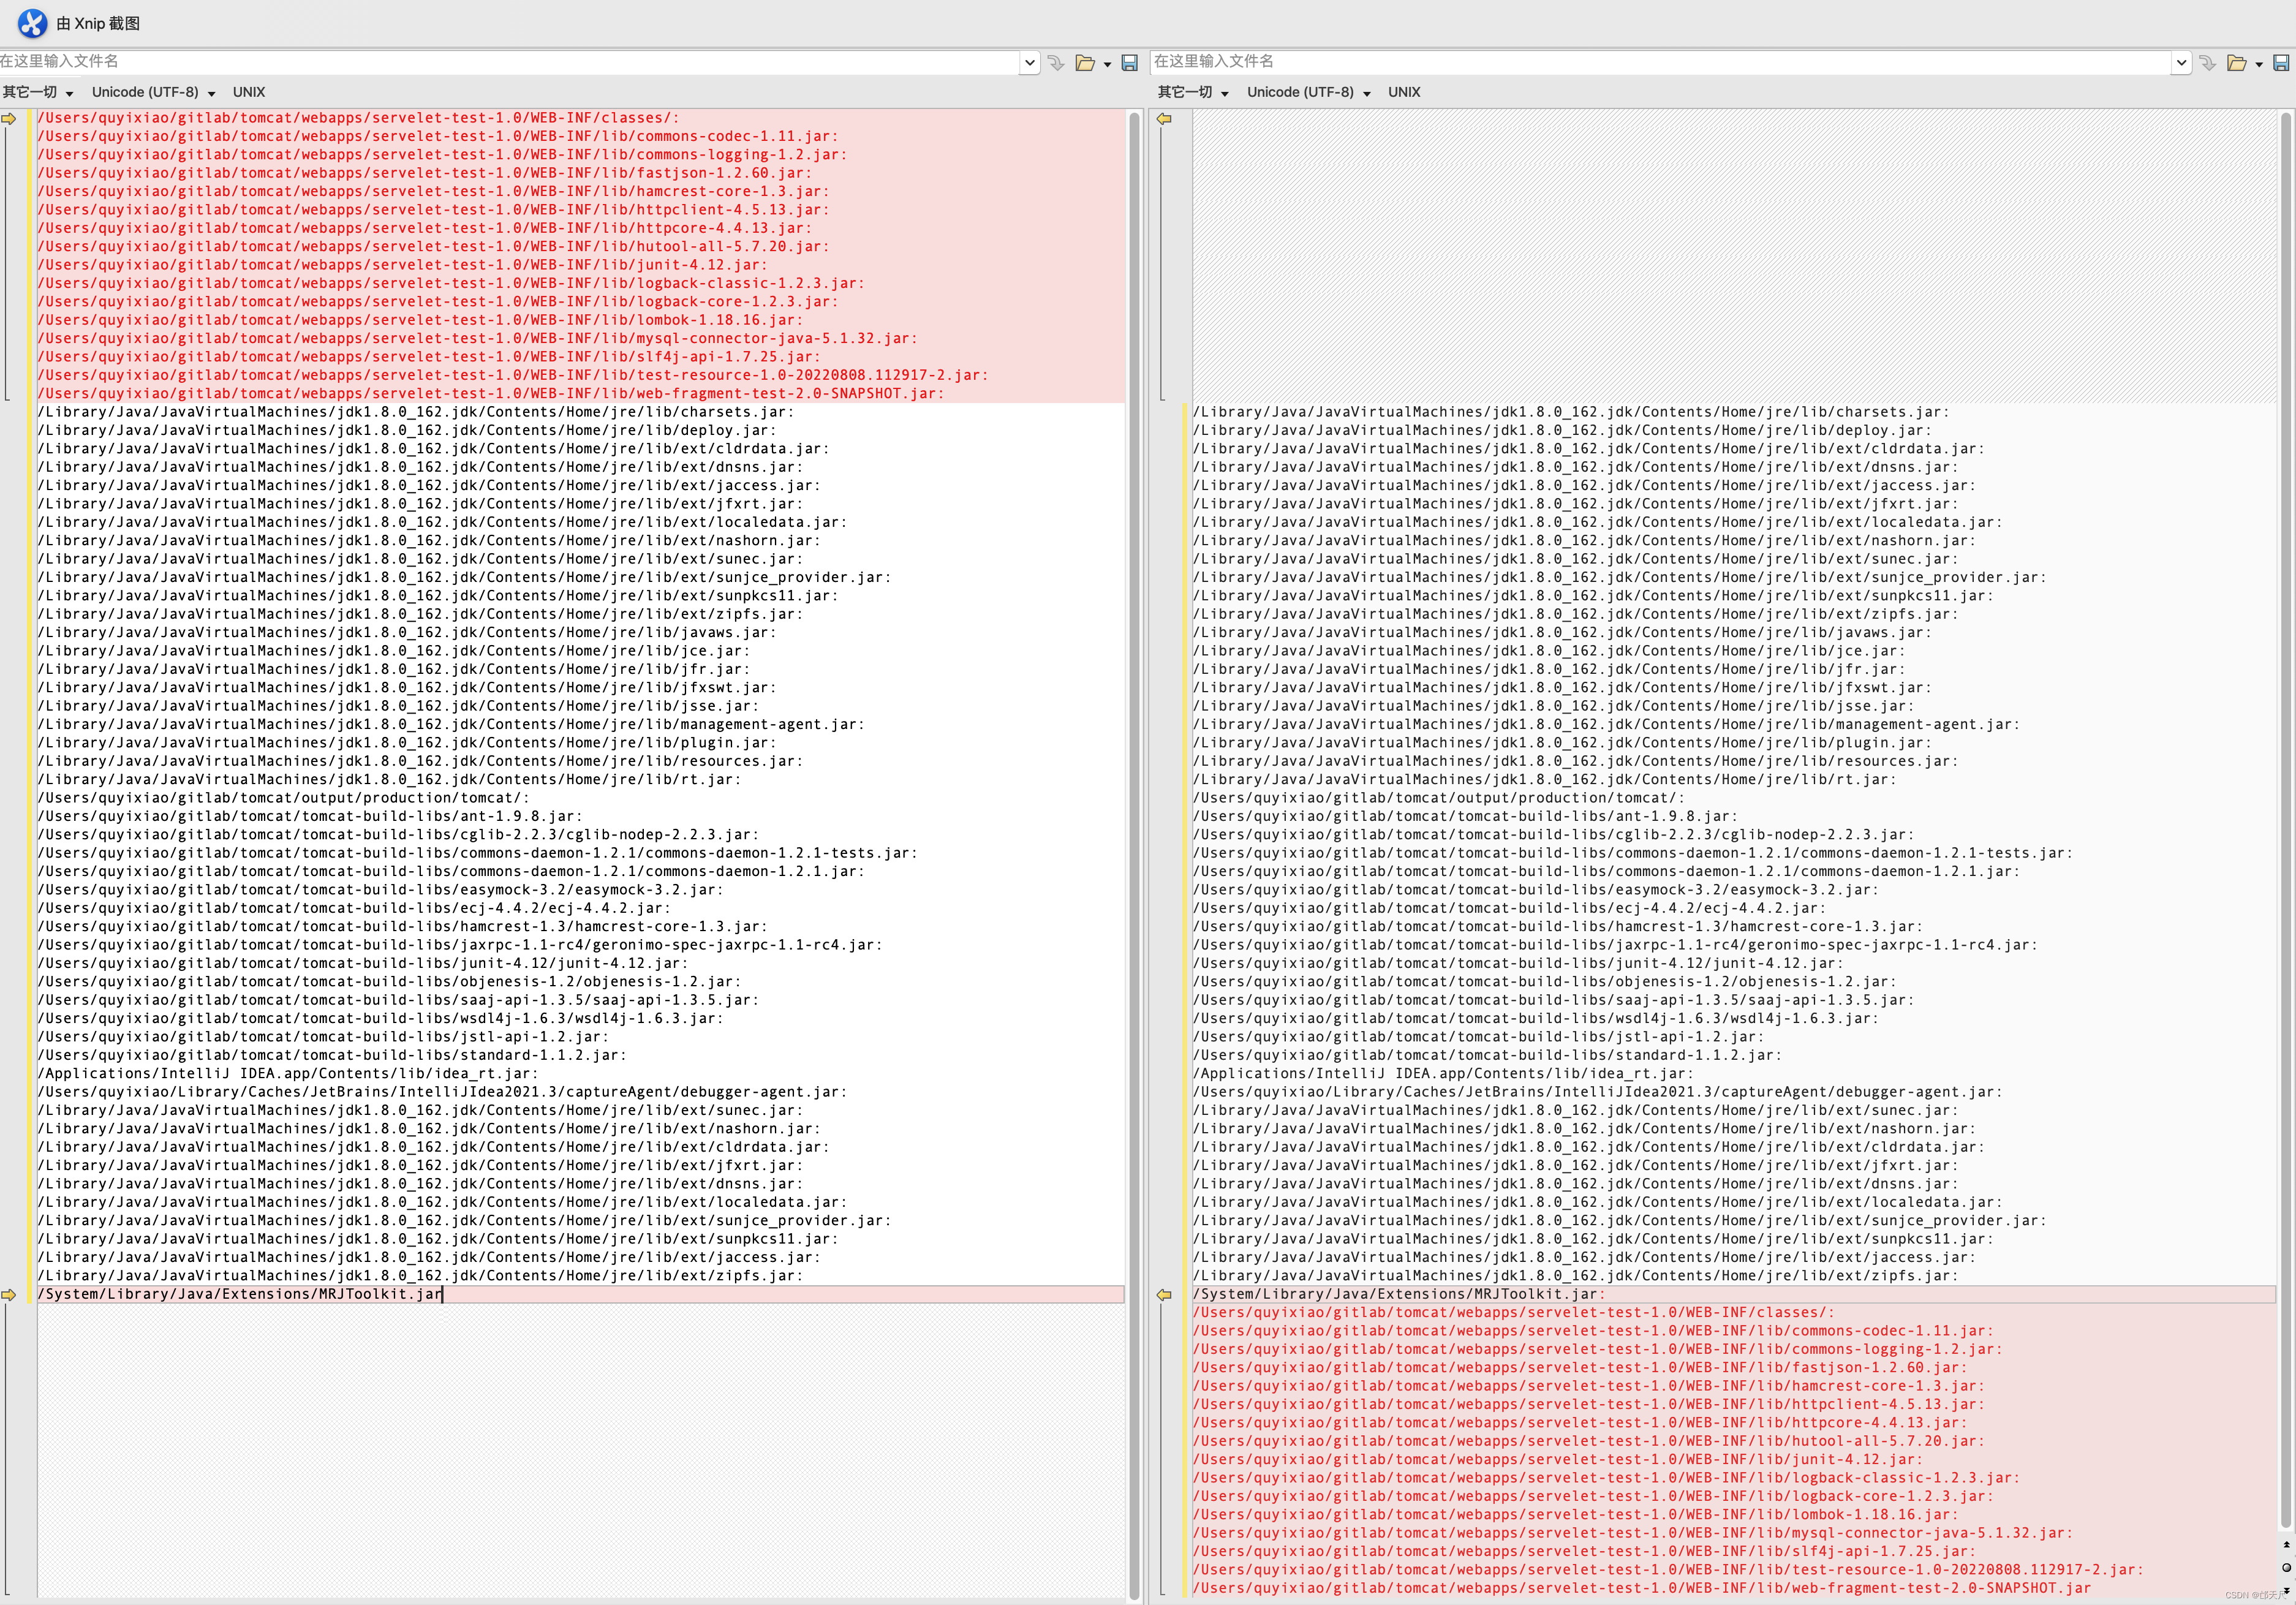
Task: Click round current-difference marker button
Action: (x=2286, y=1567)
